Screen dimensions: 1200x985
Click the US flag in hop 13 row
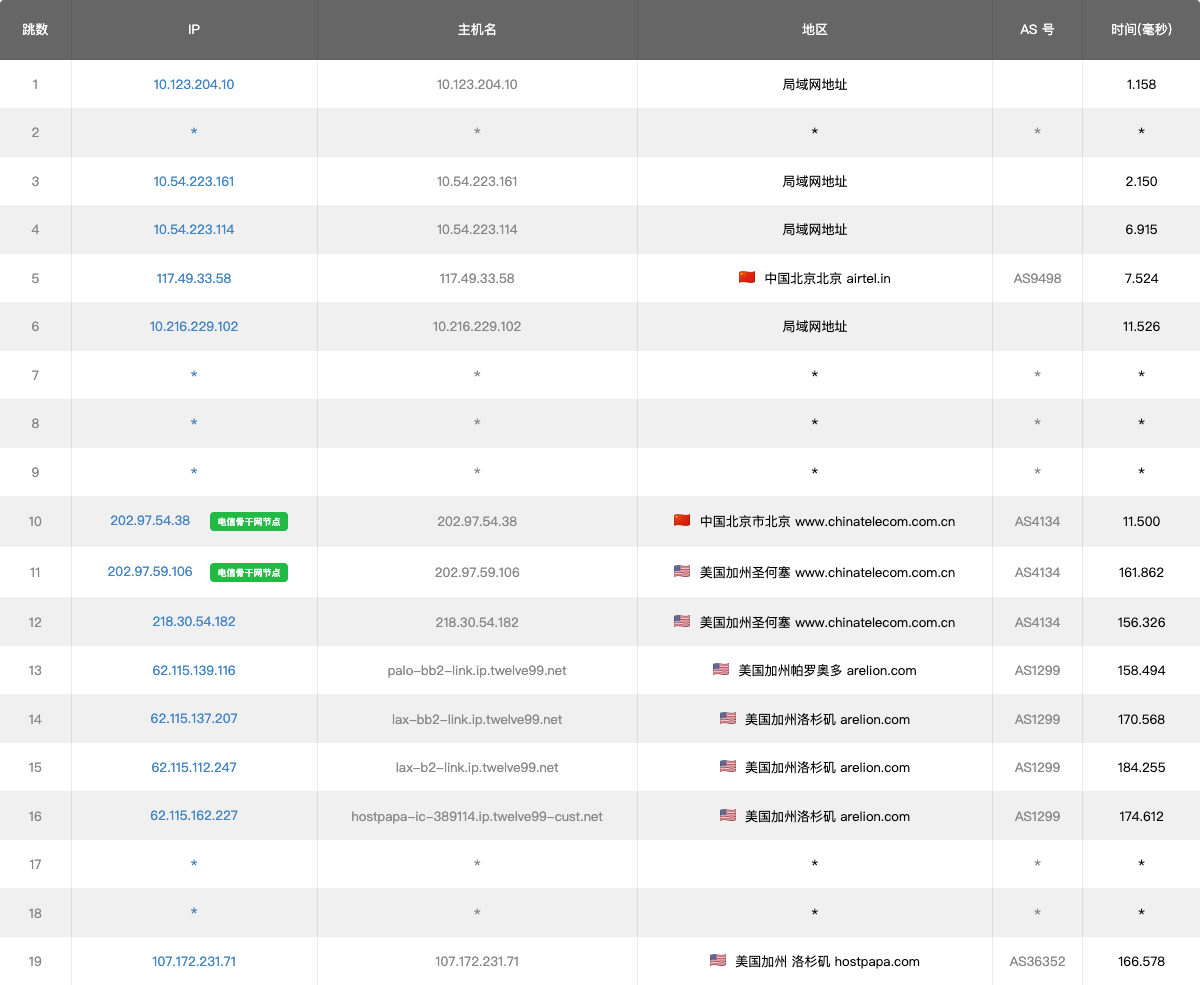tap(721, 670)
